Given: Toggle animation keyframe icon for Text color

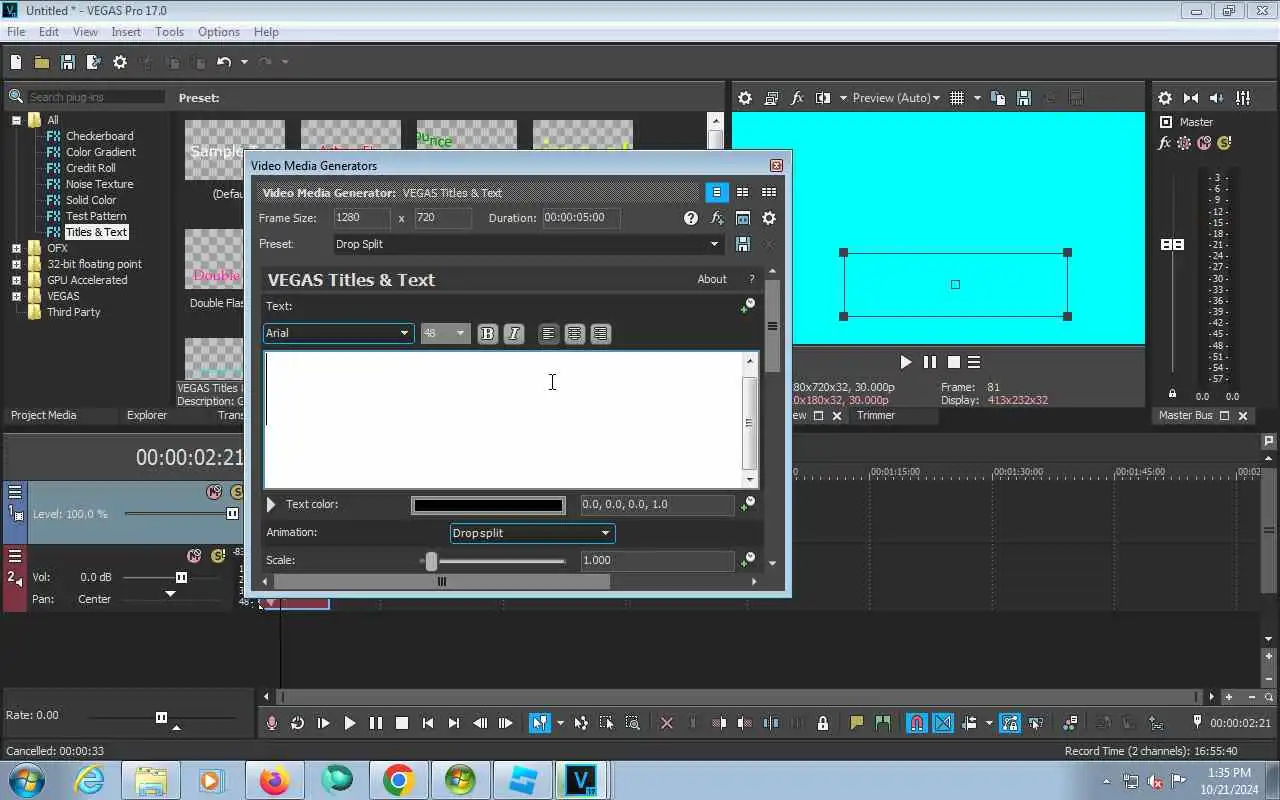Looking at the screenshot, I should [747, 505].
